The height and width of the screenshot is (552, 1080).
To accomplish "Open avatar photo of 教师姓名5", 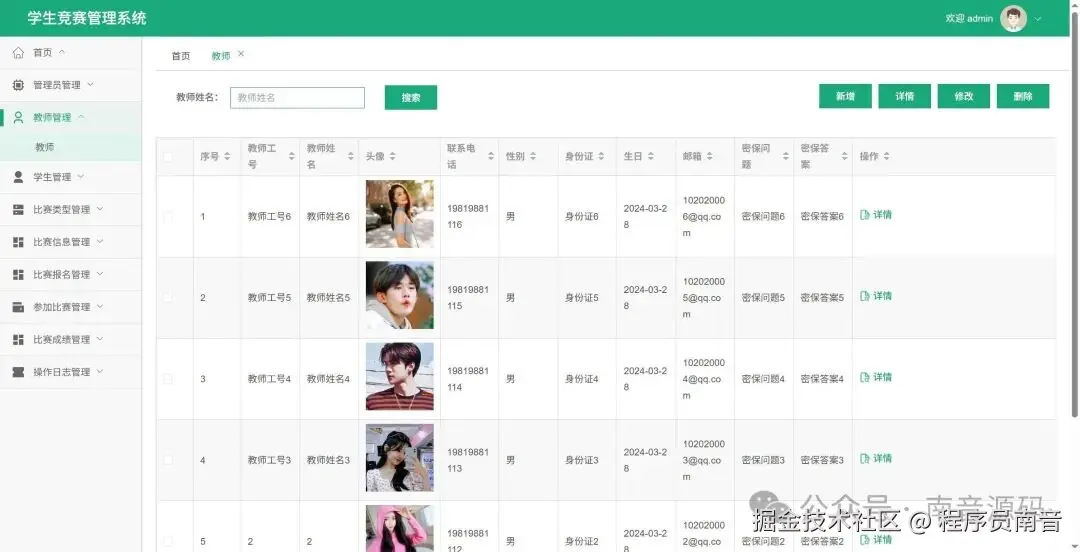I will pyautogui.click(x=399, y=295).
